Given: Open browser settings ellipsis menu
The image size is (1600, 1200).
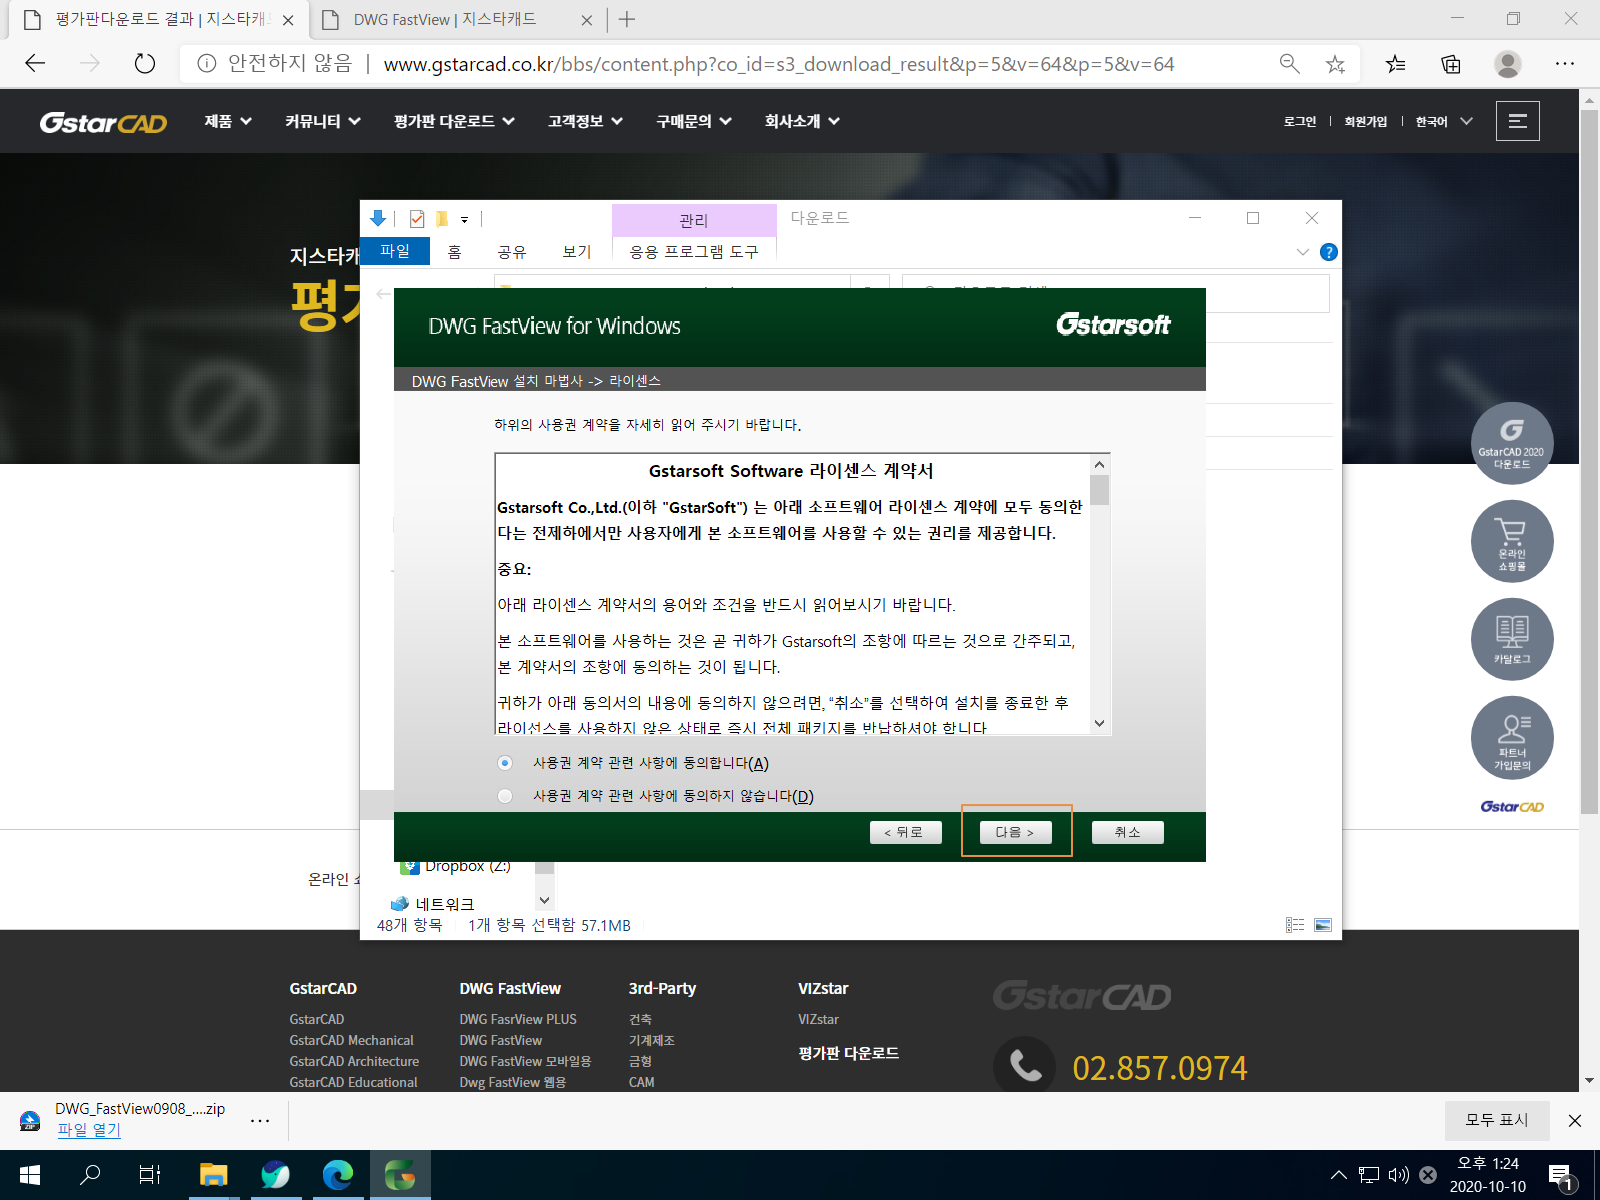Looking at the screenshot, I should 1565,64.
